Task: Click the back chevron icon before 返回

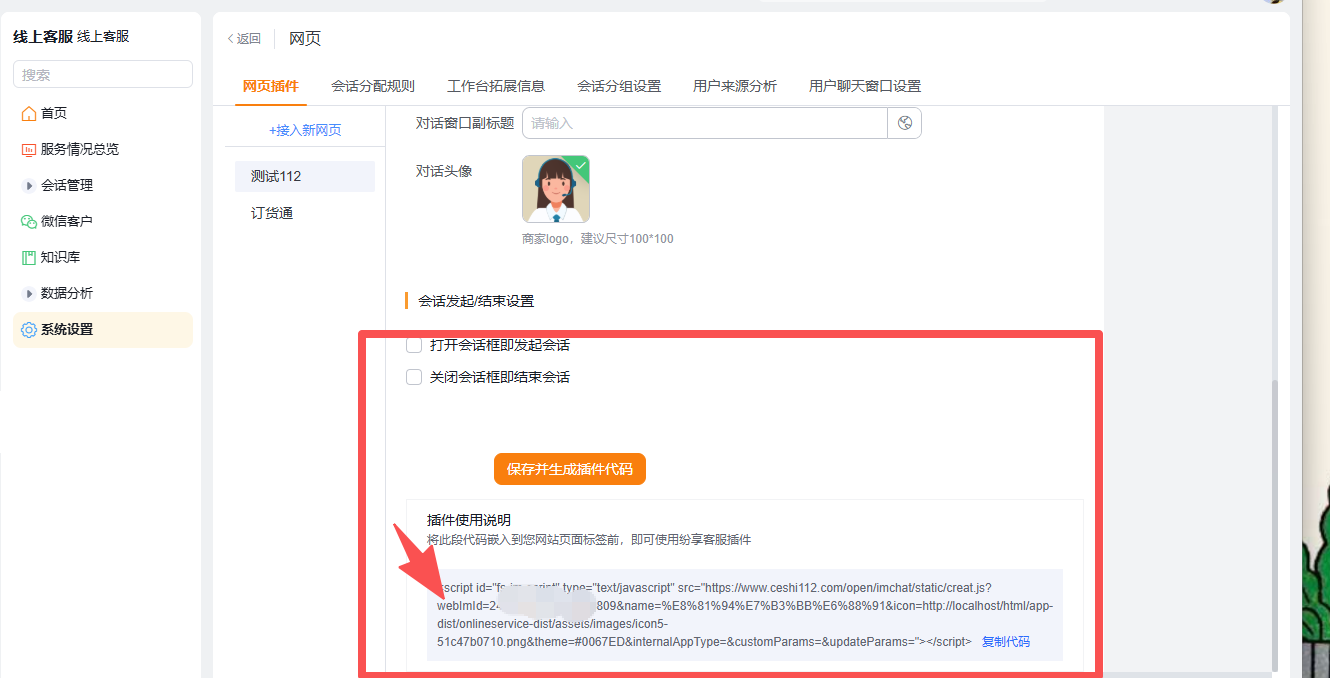Action: point(231,39)
